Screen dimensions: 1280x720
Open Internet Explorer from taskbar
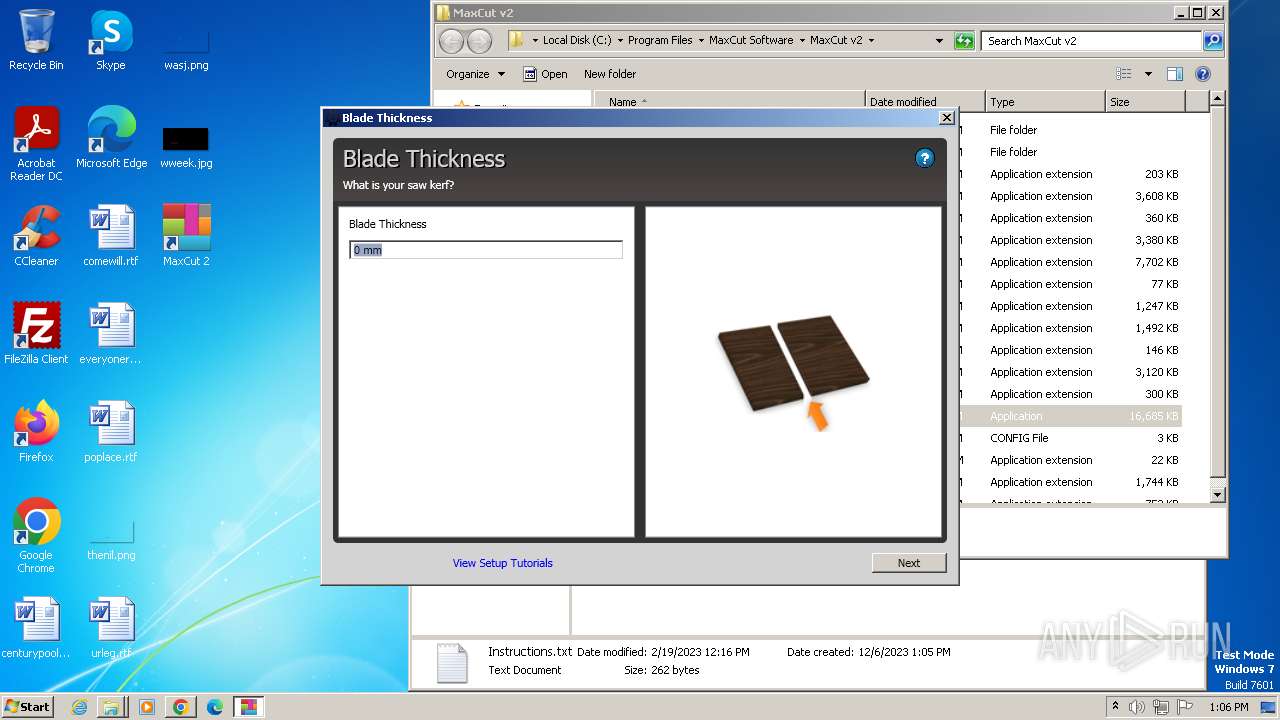[80, 707]
